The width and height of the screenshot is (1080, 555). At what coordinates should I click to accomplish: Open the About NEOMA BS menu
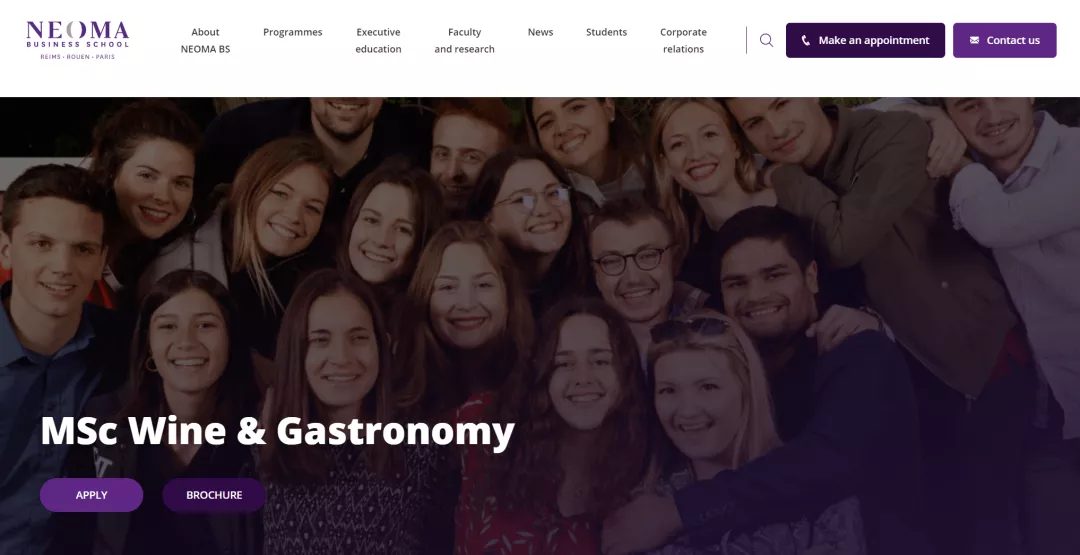coord(205,41)
